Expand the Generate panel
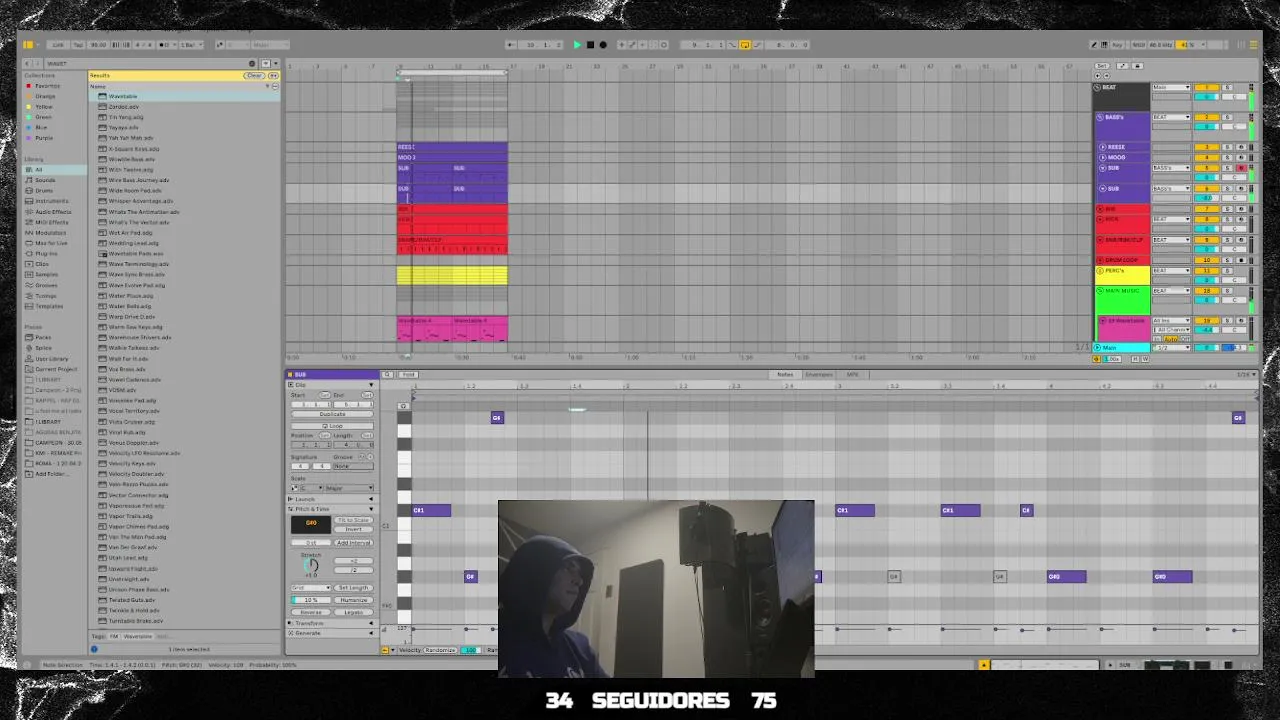The height and width of the screenshot is (720, 1280). click(330, 633)
